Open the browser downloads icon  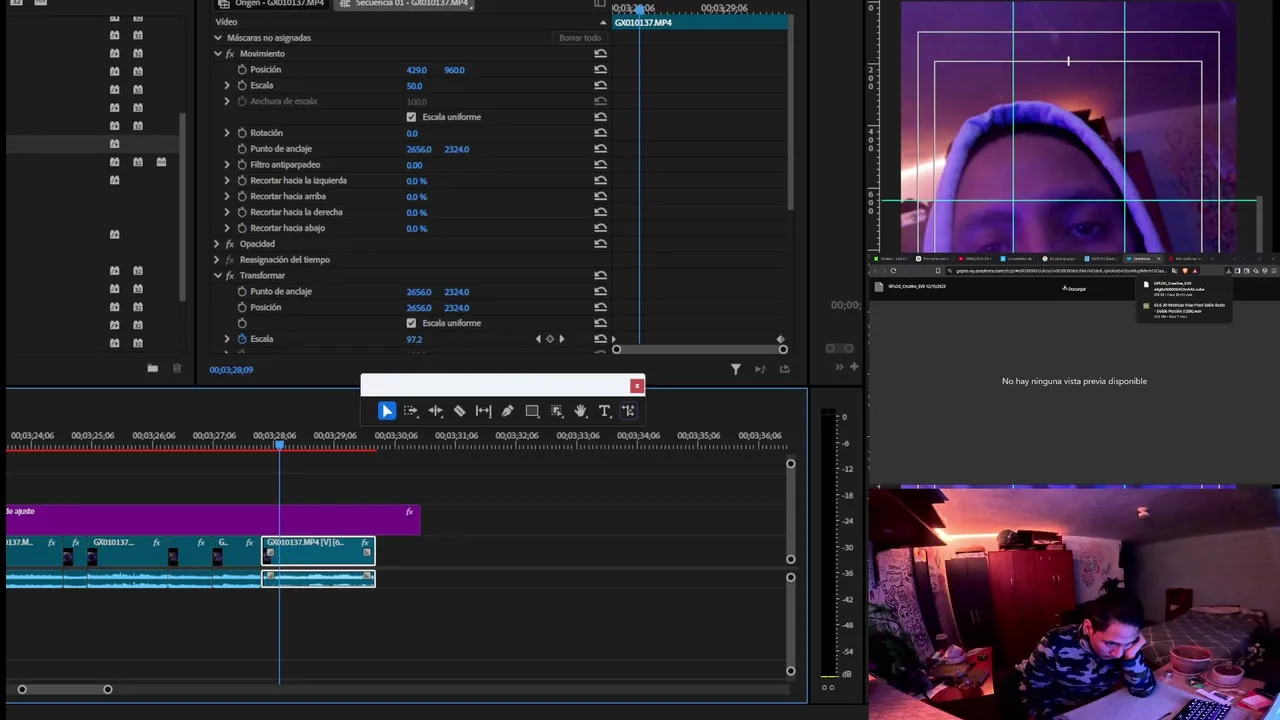1228,271
